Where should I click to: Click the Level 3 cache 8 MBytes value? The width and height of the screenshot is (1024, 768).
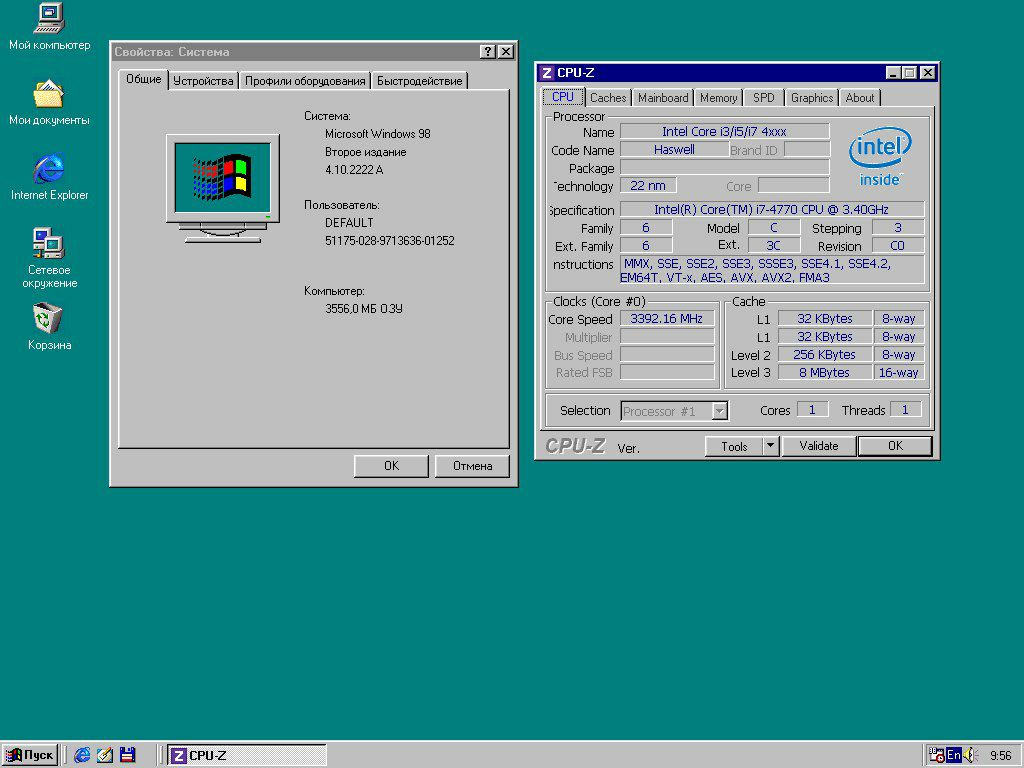pos(824,372)
